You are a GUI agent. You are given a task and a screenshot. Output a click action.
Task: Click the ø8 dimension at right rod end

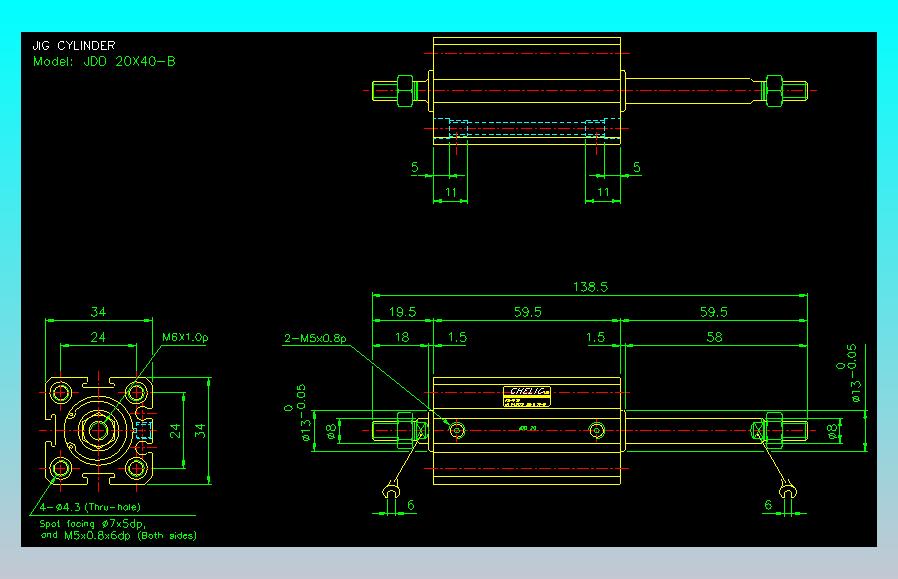click(x=833, y=431)
